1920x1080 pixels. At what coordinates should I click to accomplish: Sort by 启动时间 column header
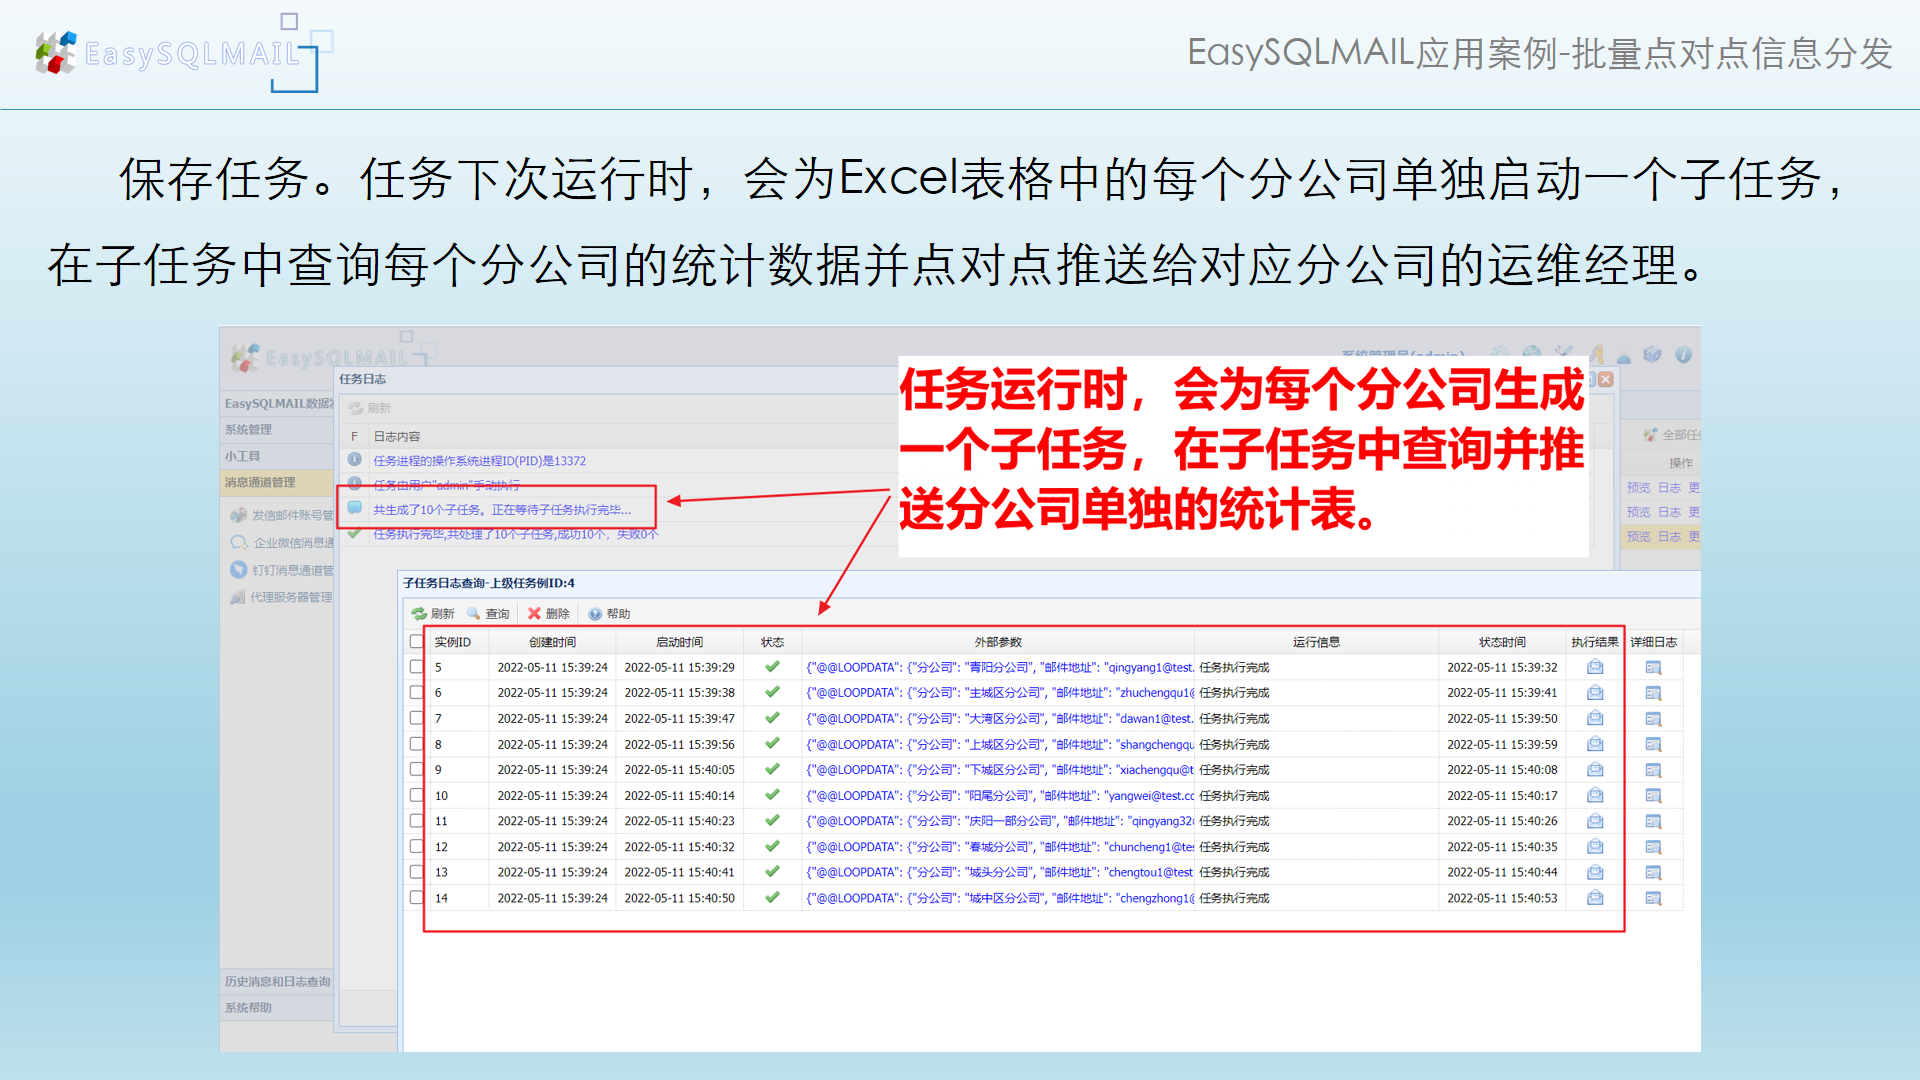[679, 642]
